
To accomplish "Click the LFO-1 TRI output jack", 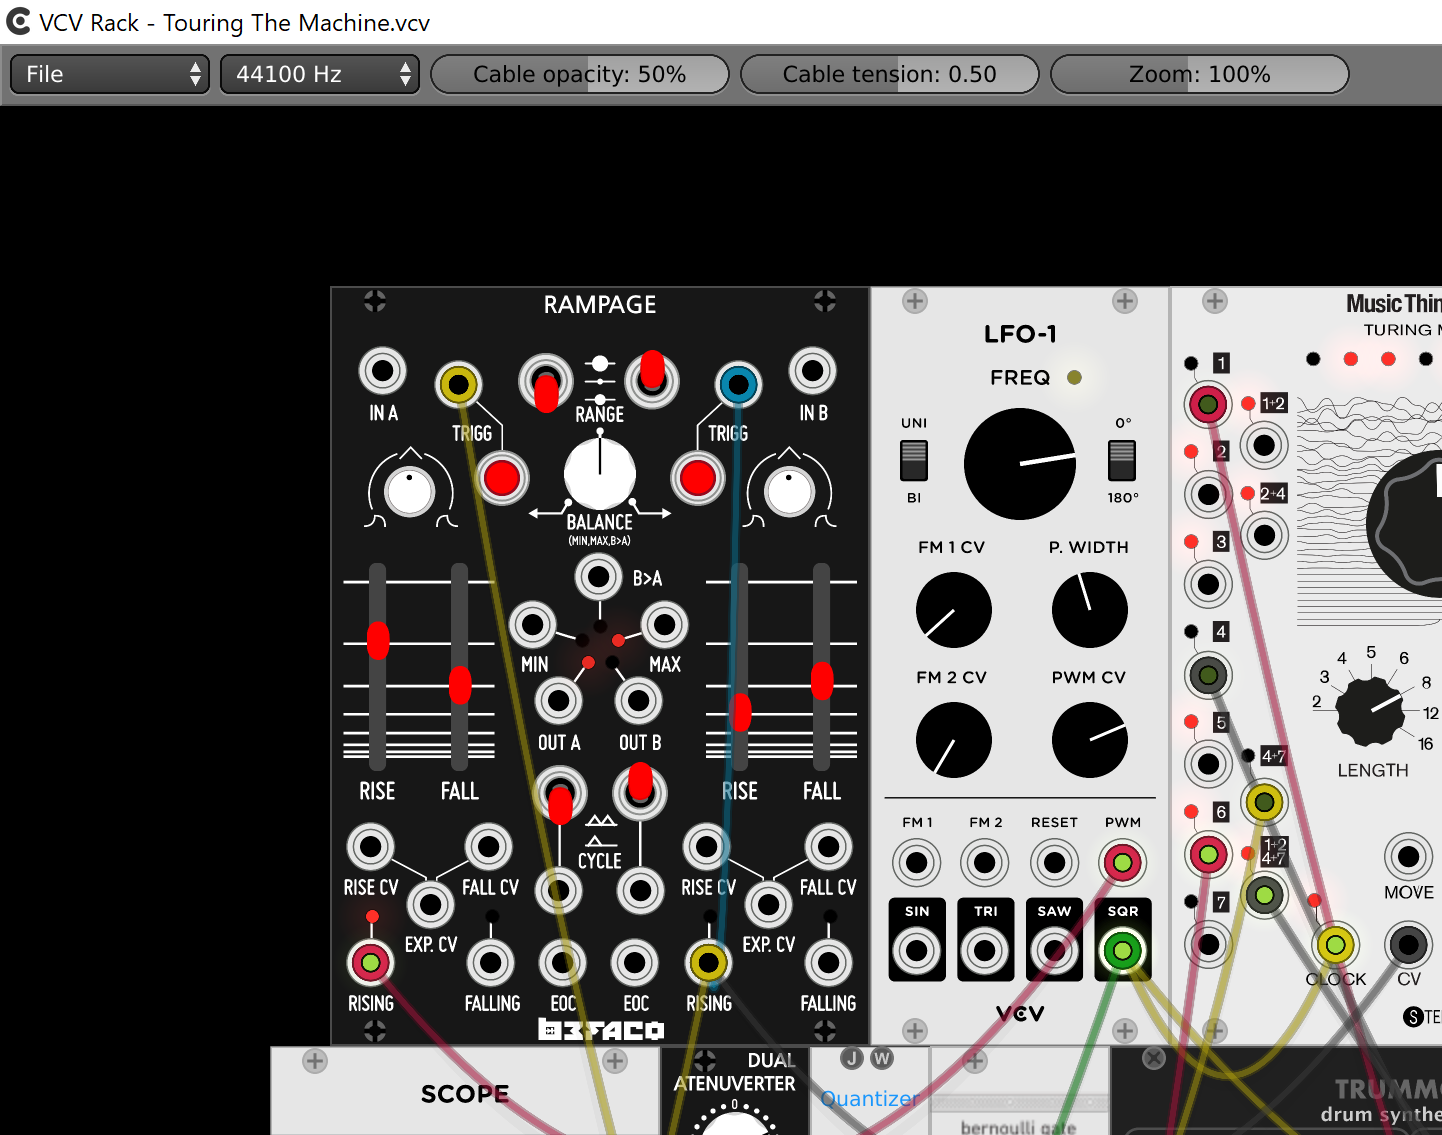I will (x=985, y=950).
